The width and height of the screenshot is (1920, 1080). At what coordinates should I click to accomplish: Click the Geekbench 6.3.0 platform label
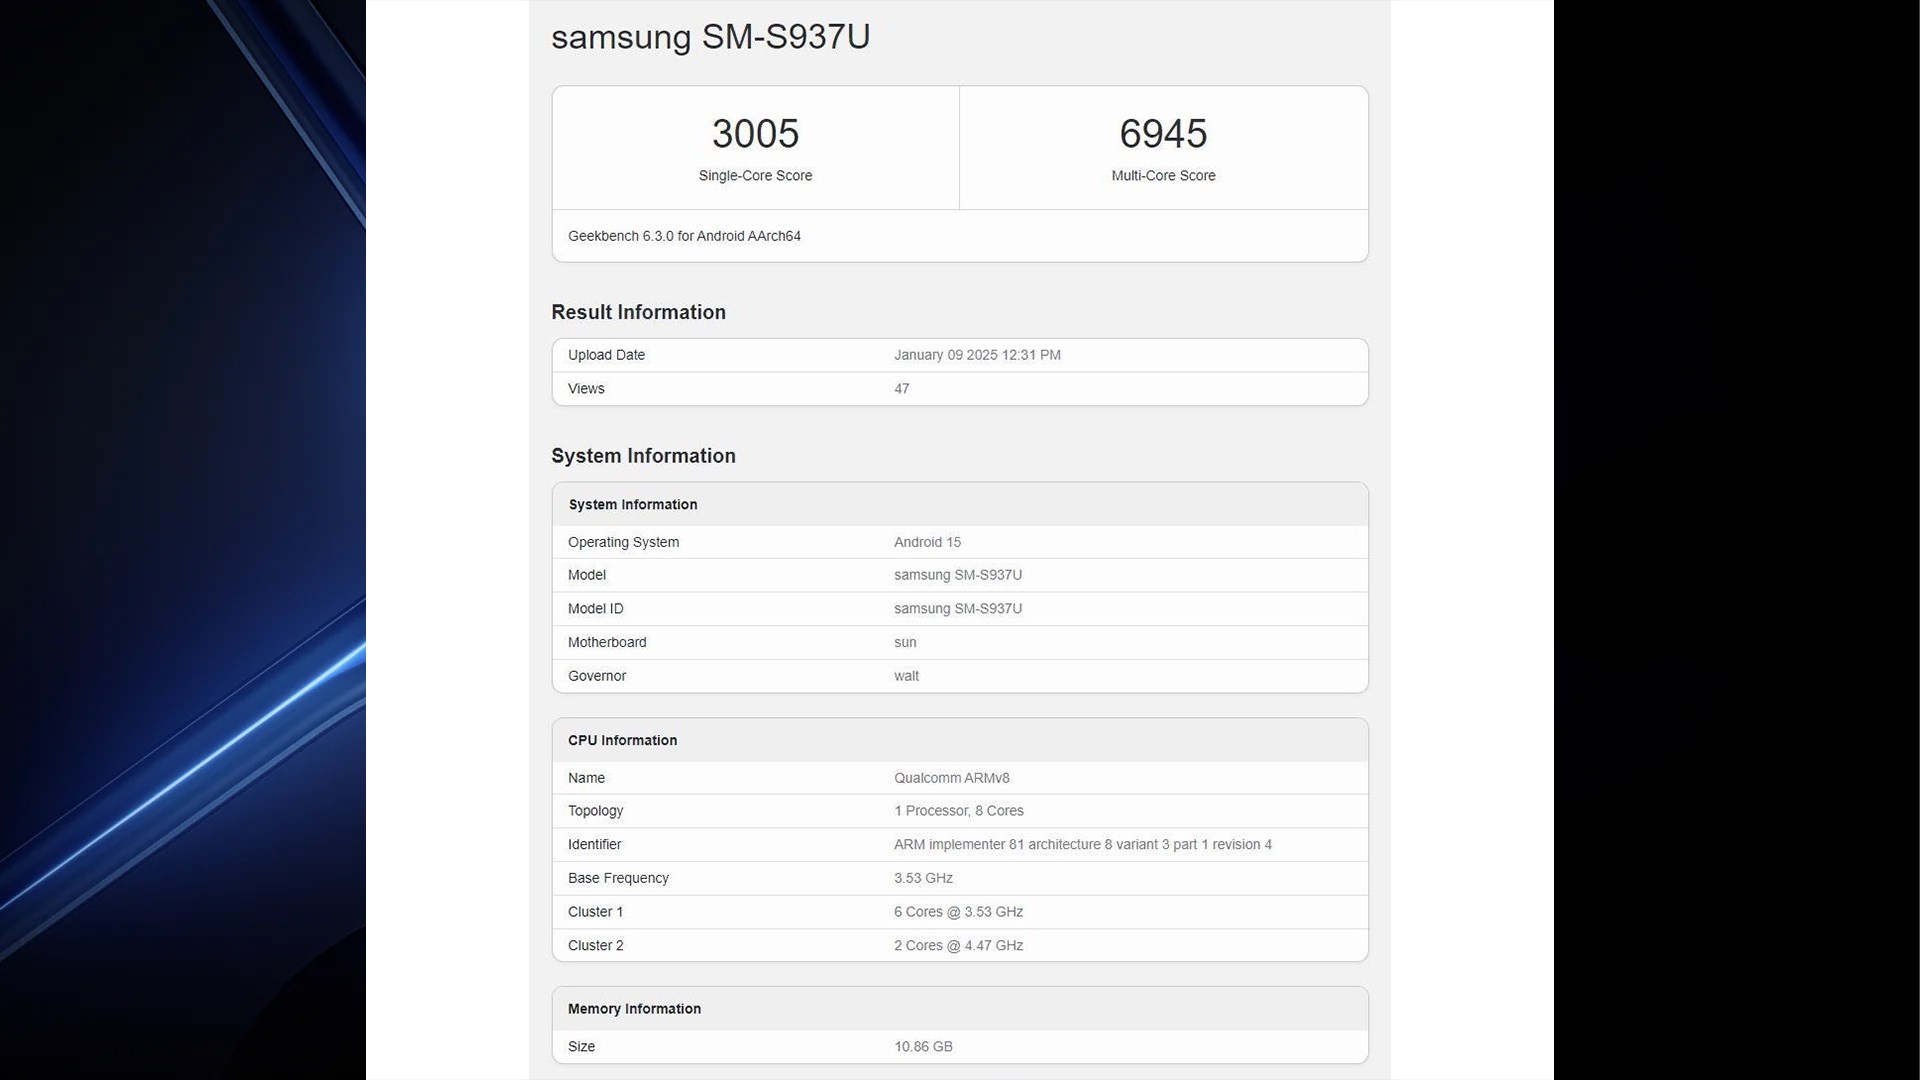[x=684, y=235]
